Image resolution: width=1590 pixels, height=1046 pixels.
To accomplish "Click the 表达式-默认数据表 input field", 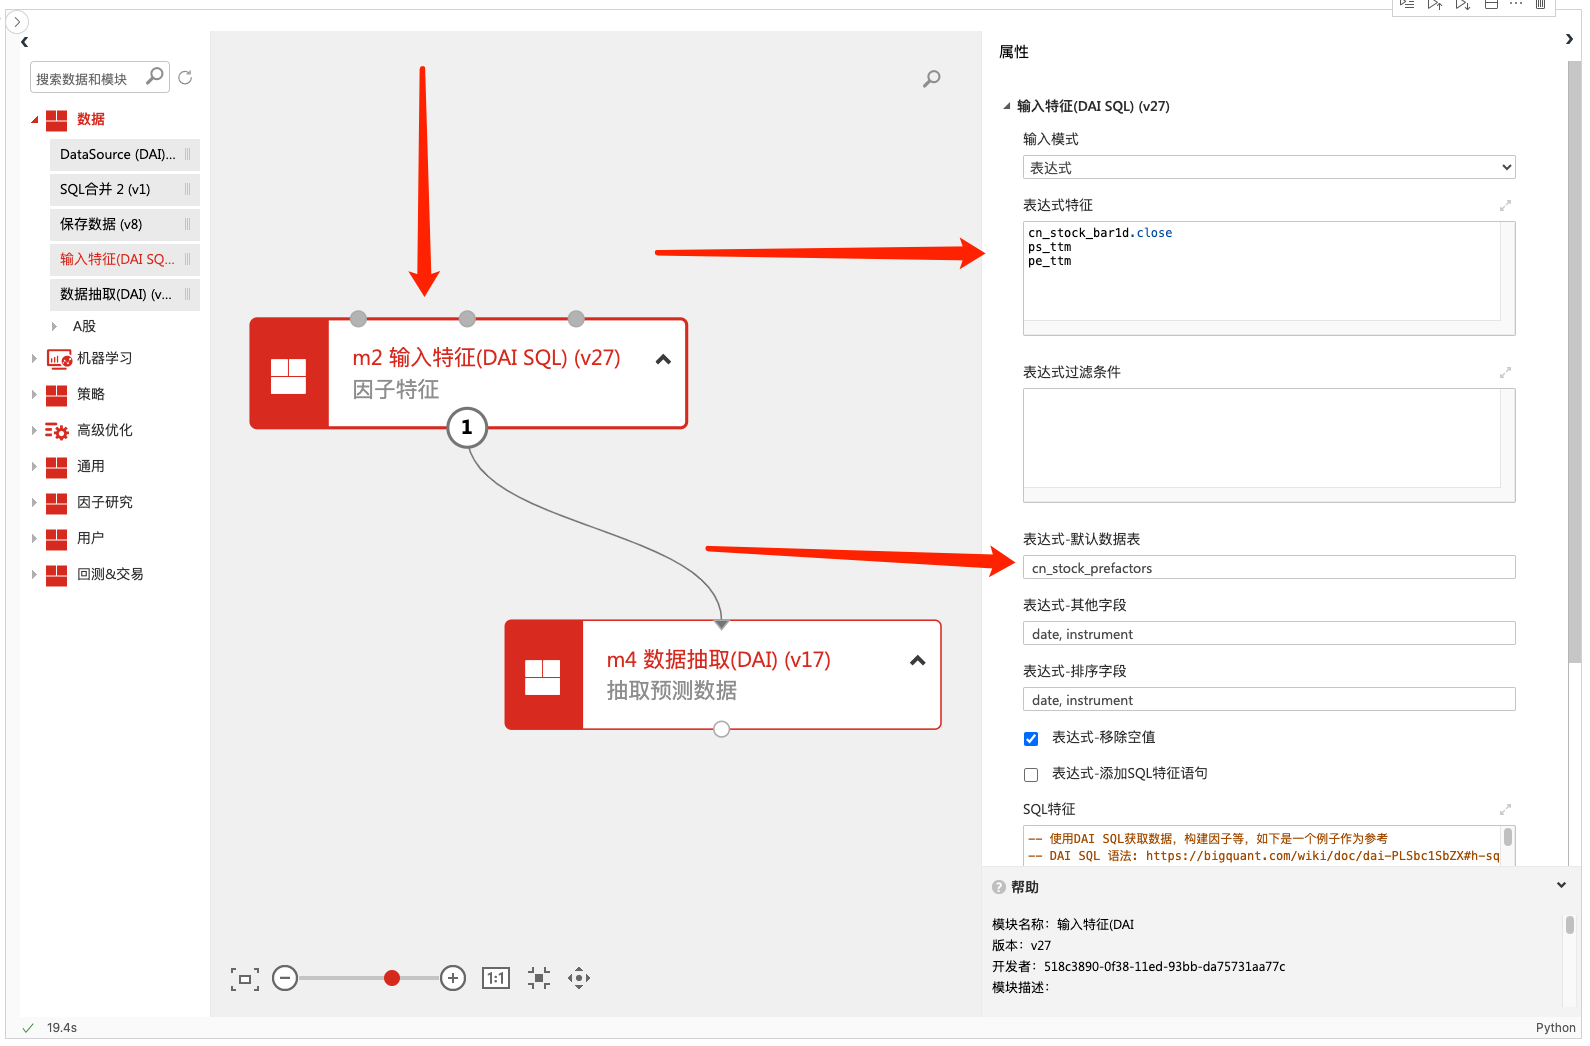I will point(1268,568).
